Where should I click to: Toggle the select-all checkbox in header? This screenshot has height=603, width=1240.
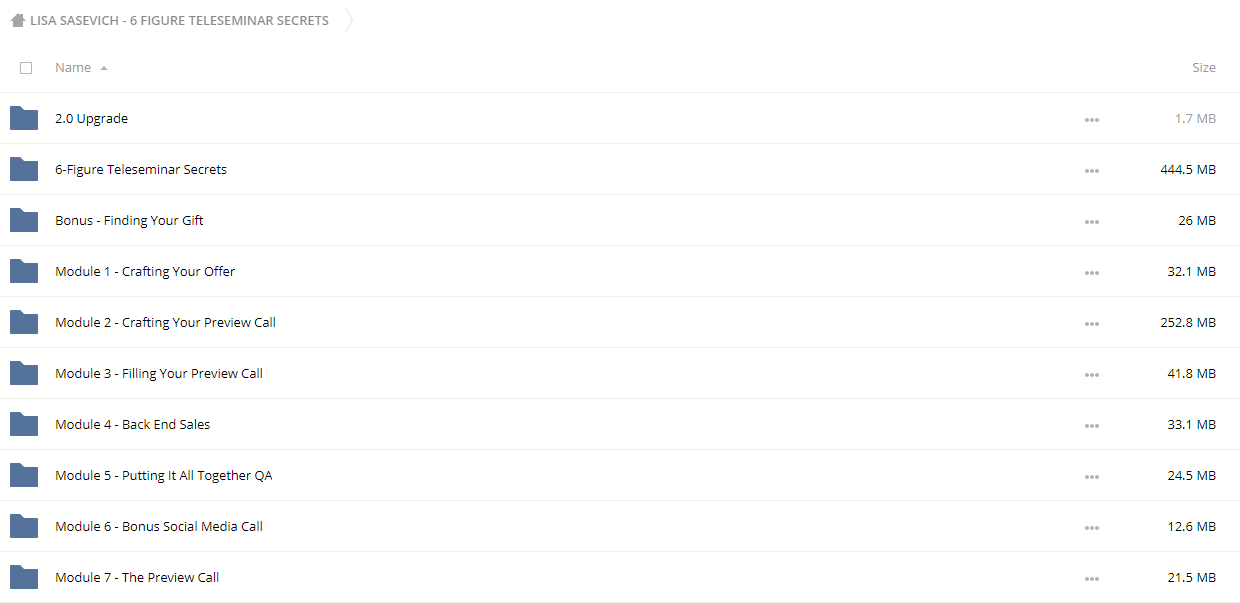click(26, 68)
